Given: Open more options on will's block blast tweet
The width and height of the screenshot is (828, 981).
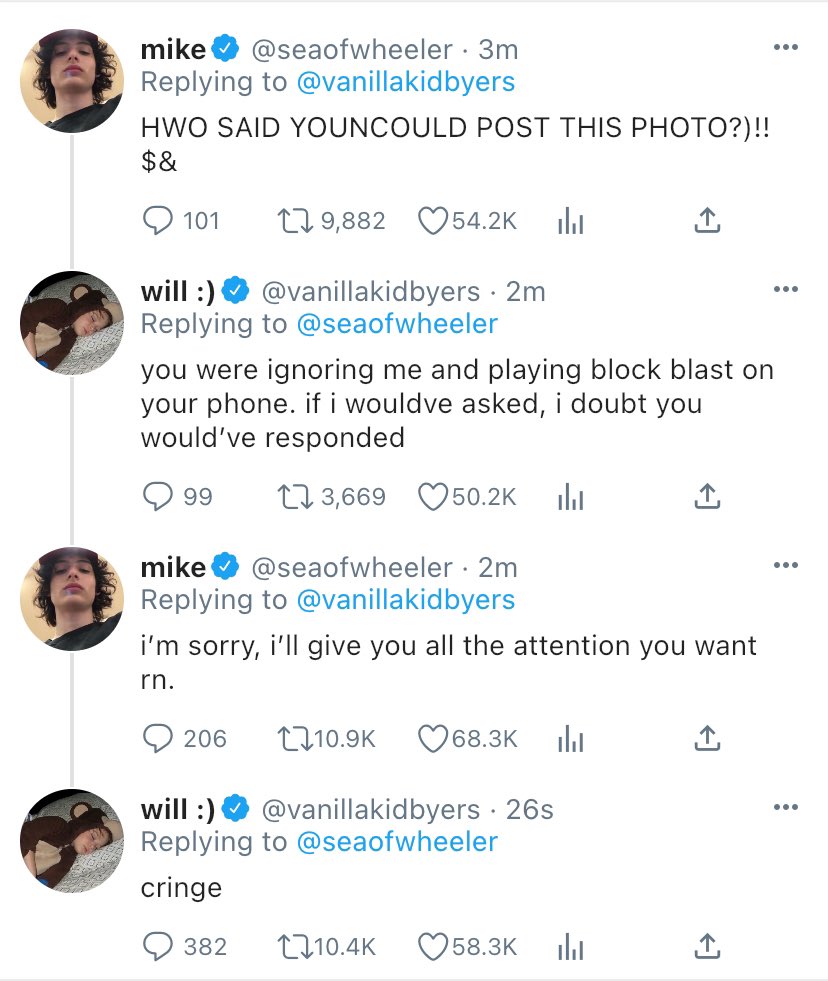Looking at the screenshot, I should [x=786, y=290].
